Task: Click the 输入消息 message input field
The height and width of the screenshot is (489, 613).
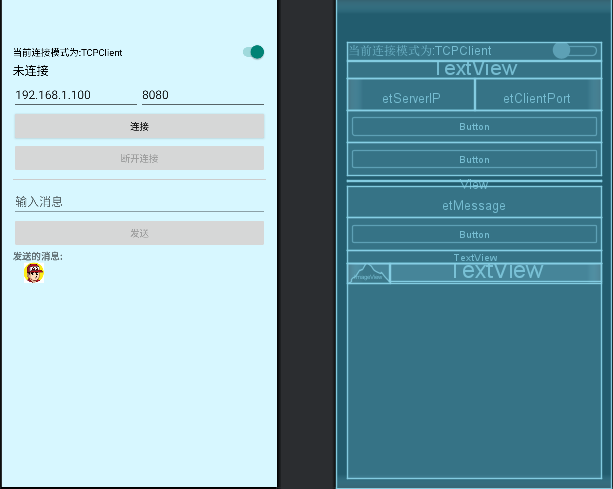Action: pos(139,202)
